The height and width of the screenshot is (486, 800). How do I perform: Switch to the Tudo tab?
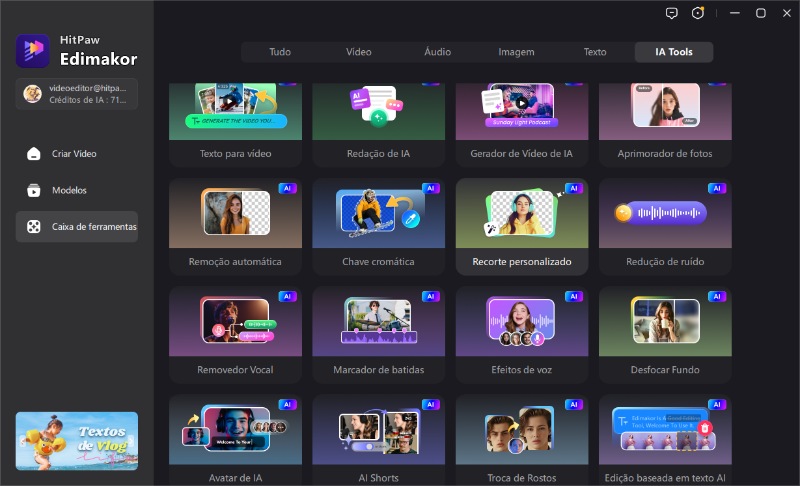pos(280,52)
